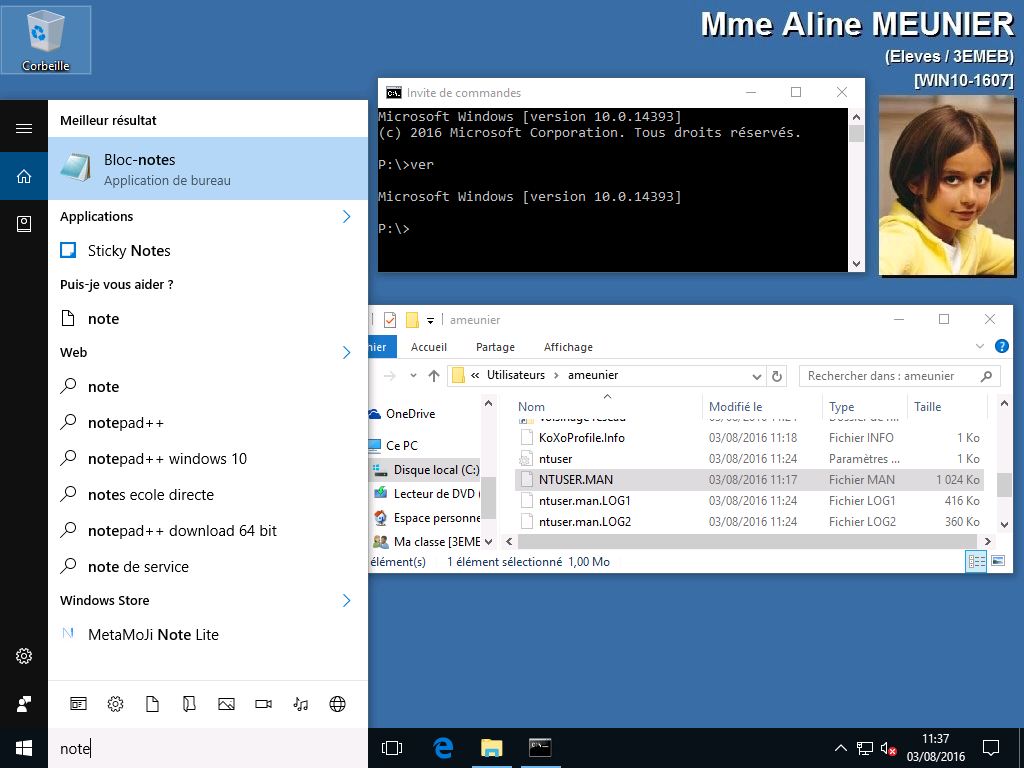Click the Windows Start button
Viewport: 1024px width, 768px height.
tap(24, 748)
